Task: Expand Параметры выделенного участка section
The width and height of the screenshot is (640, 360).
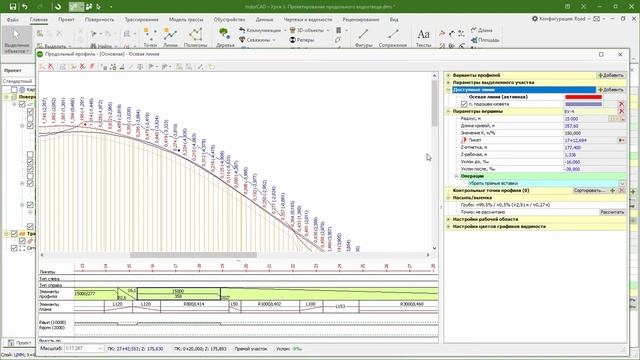Action: coord(448,82)
